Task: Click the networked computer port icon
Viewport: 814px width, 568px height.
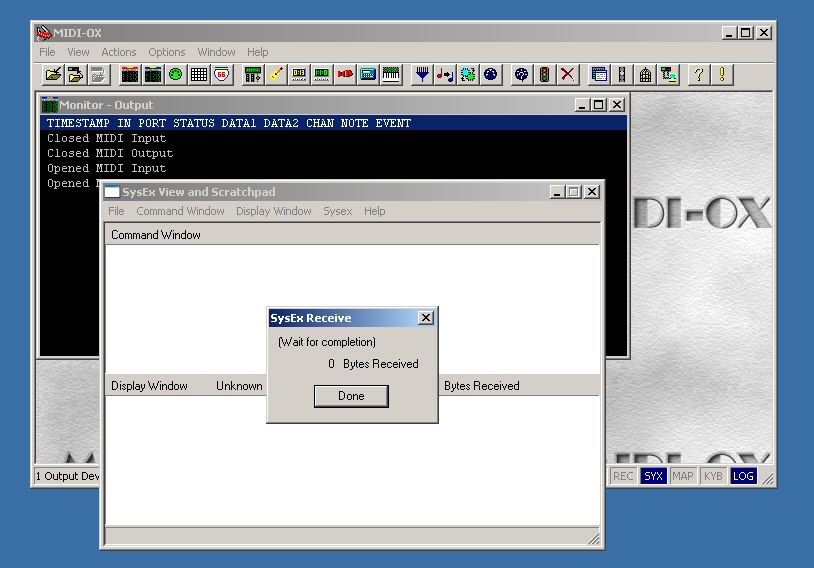Action: click(668, 75)
